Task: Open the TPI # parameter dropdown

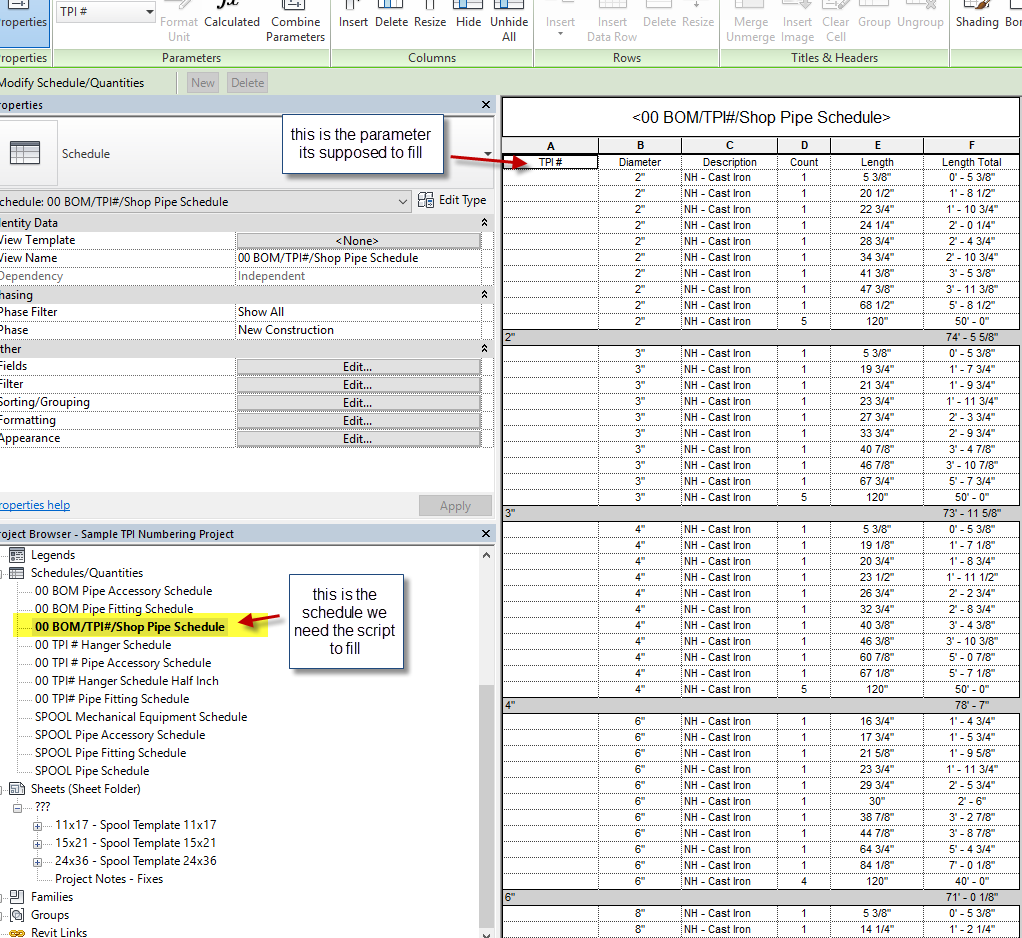Action: [x=148, y=12]
